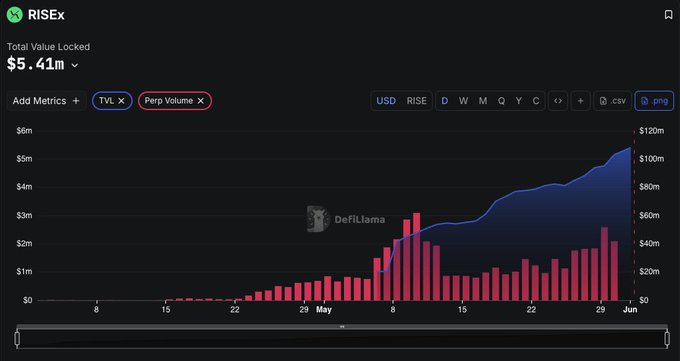Click the tallest May 10 volume bar
This screenshot has height=361, width=680.
[416, 256]
